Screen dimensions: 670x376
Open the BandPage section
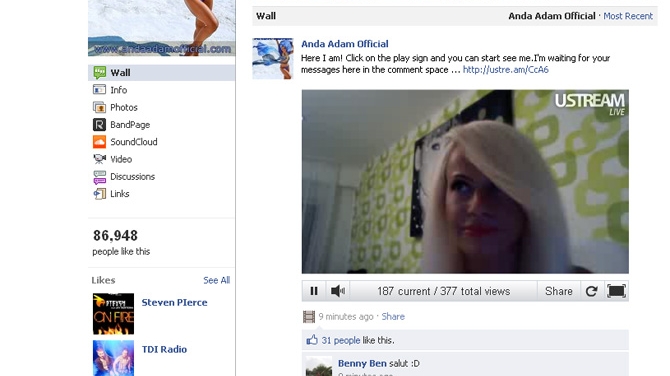pos(130,125)
